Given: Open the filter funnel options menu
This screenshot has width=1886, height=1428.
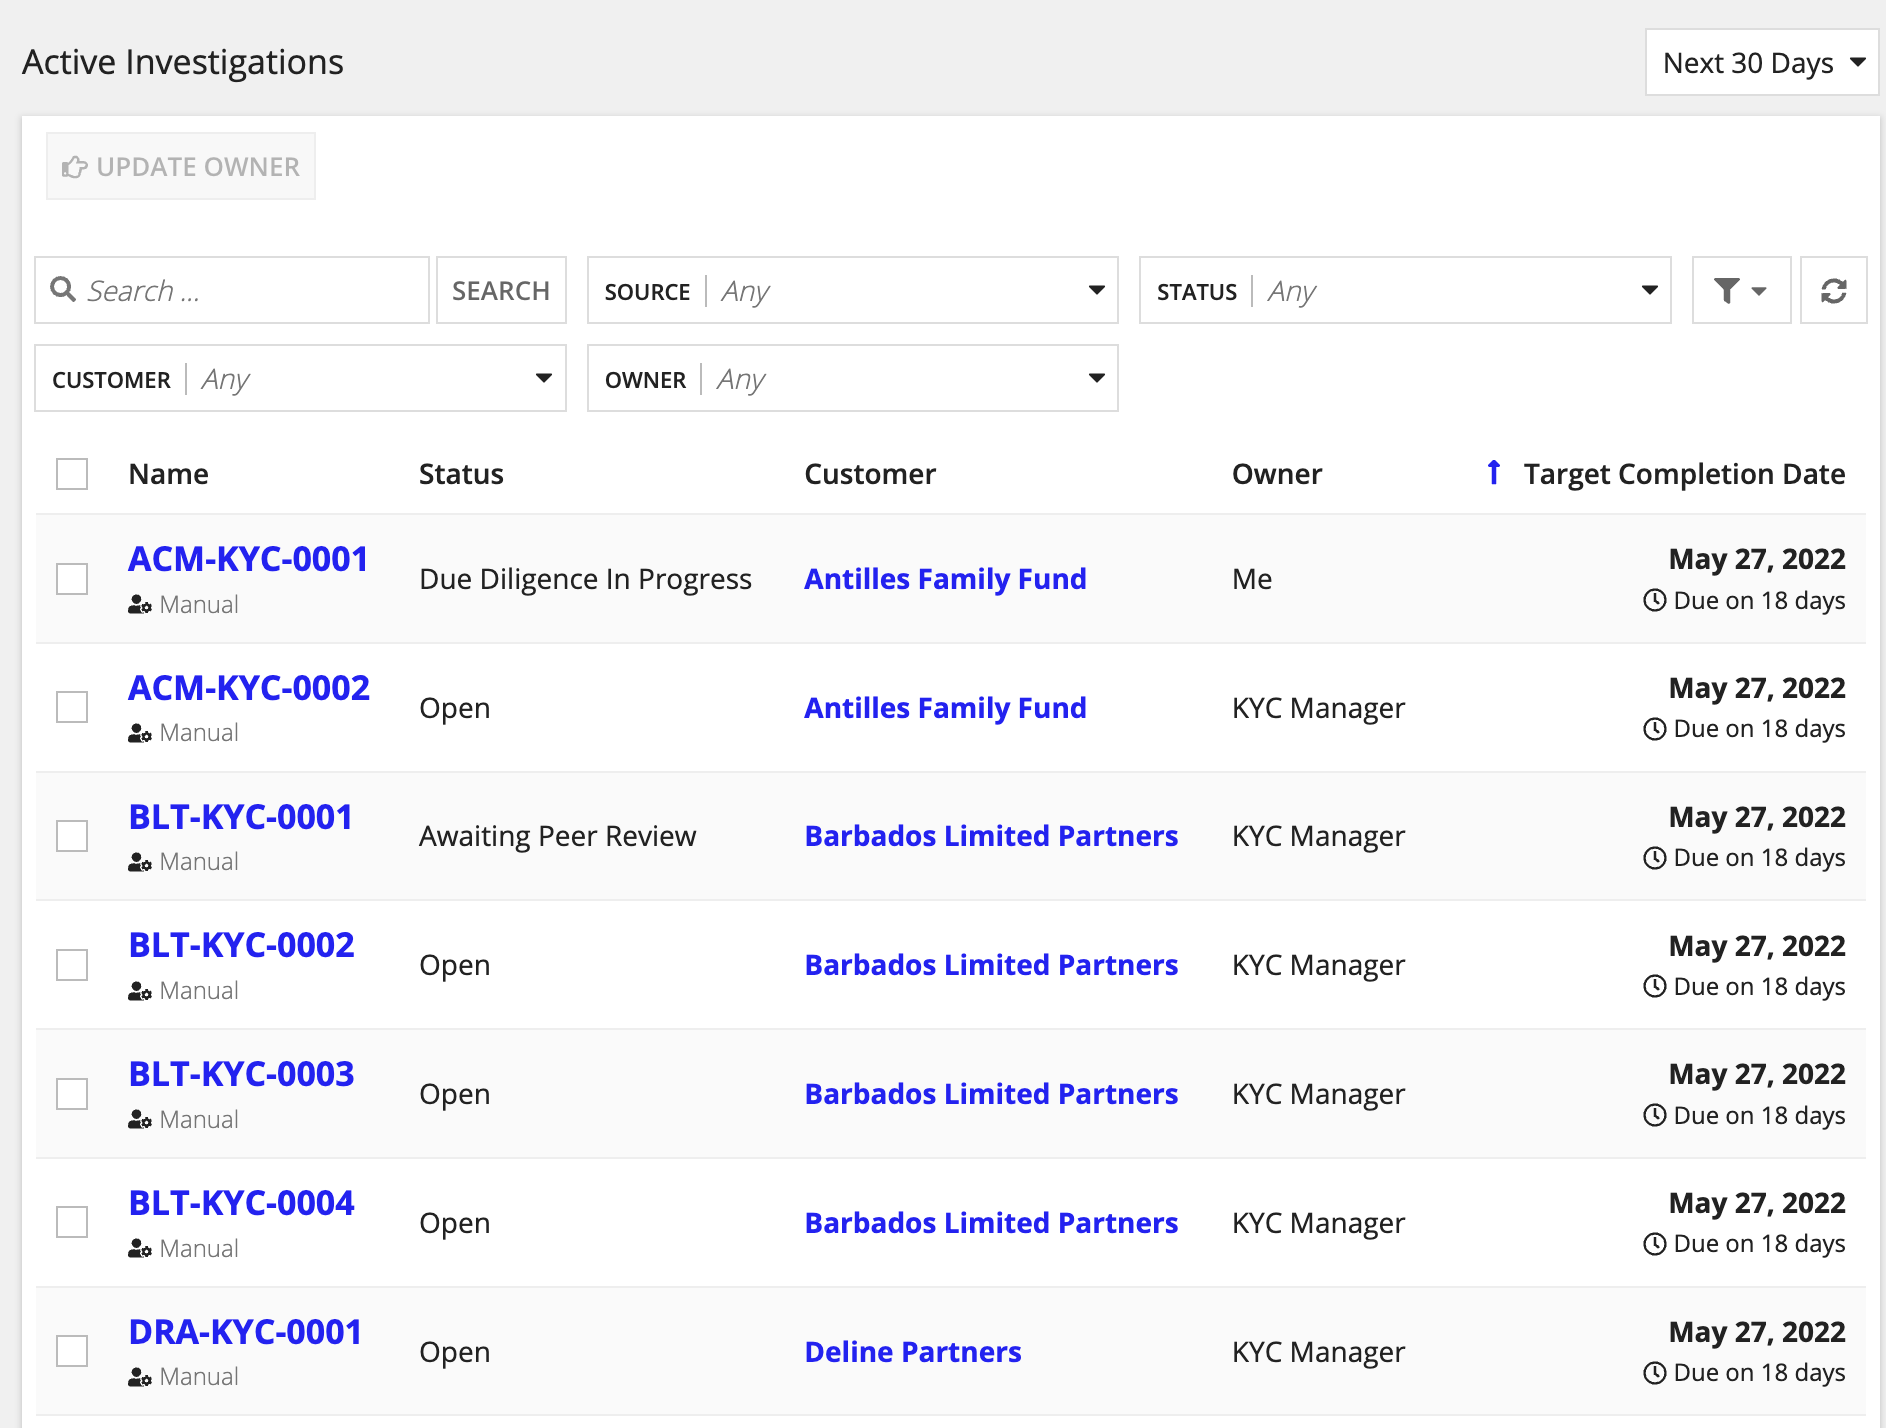Looking at the screenshot, I should pyautogui.click(x=1741, y=291).
